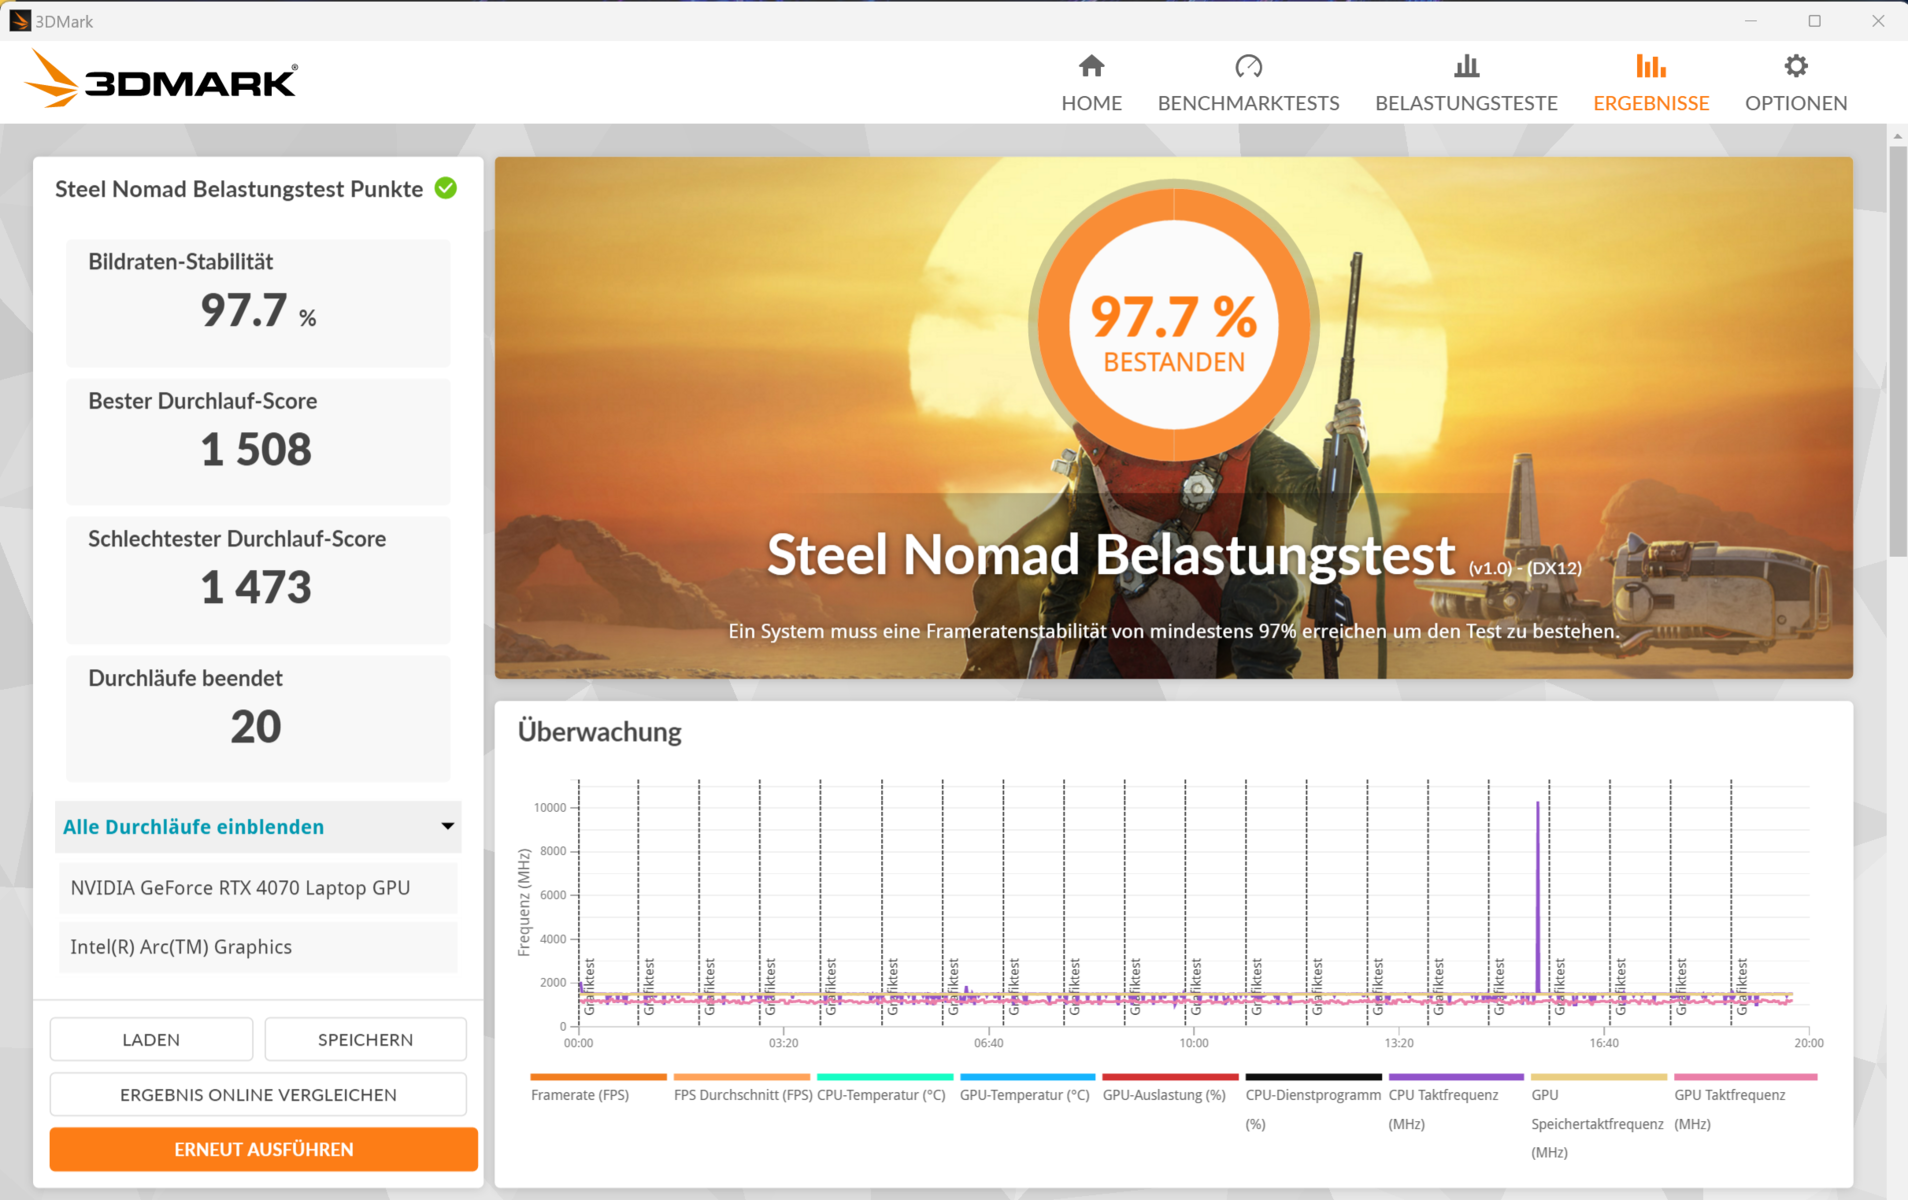Open Optionen via the gear icon
This screenshot has height=1200, width=1908.
[x=1796, y=66]
